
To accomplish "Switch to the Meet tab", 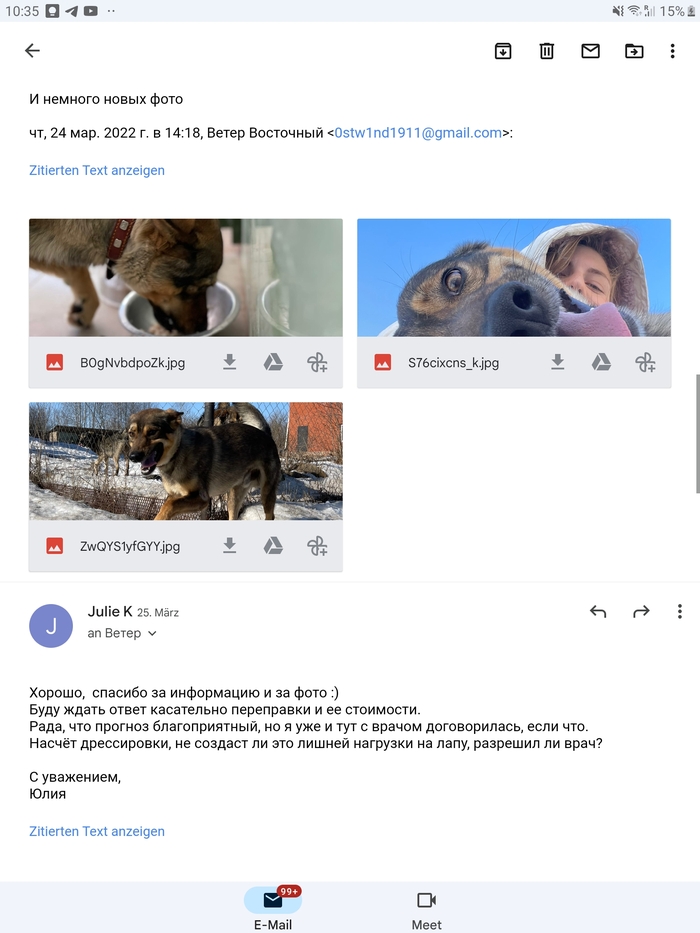I will (x=426, y=909).
